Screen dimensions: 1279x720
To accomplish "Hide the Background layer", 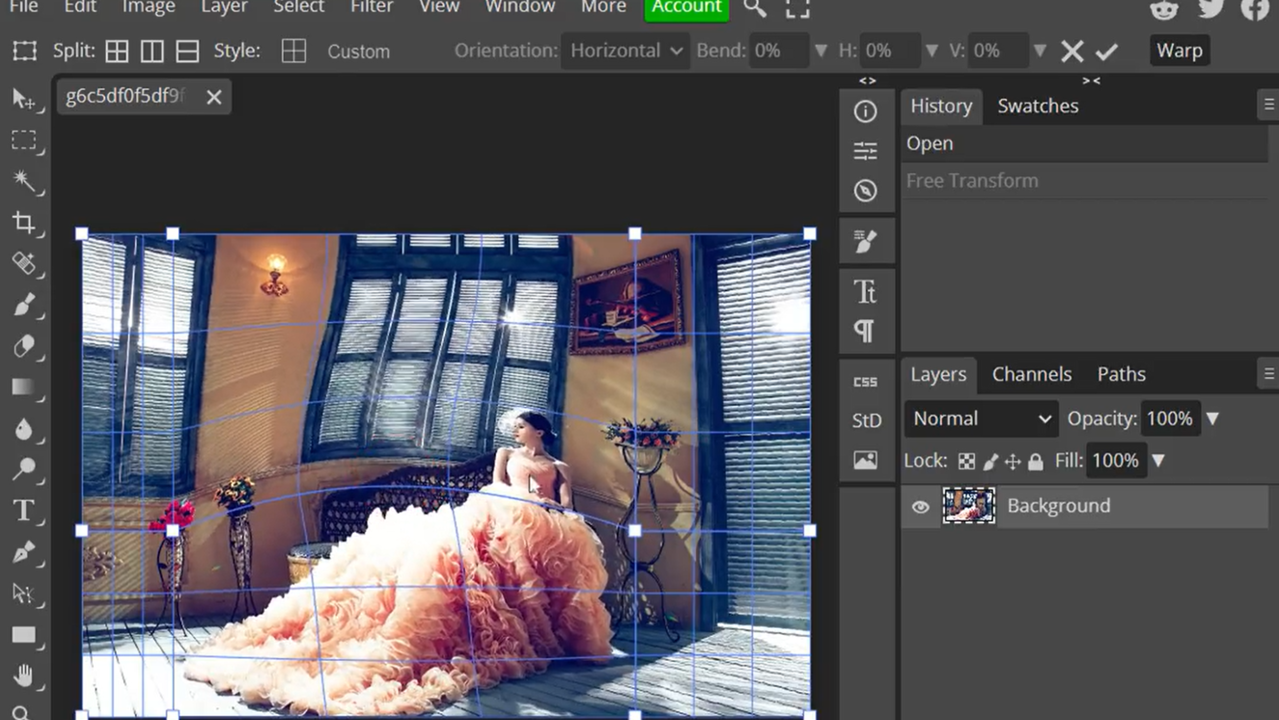I will point(919,506).
